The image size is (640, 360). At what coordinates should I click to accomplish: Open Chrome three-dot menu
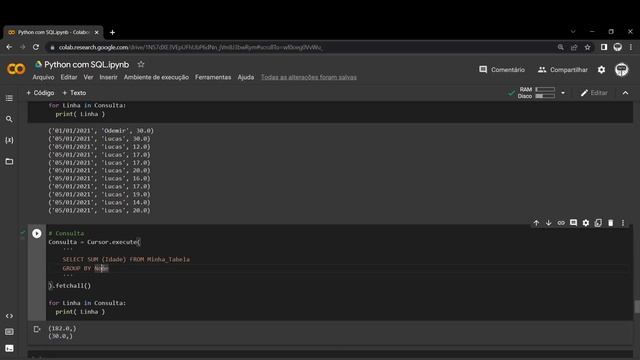click(631, 47)
